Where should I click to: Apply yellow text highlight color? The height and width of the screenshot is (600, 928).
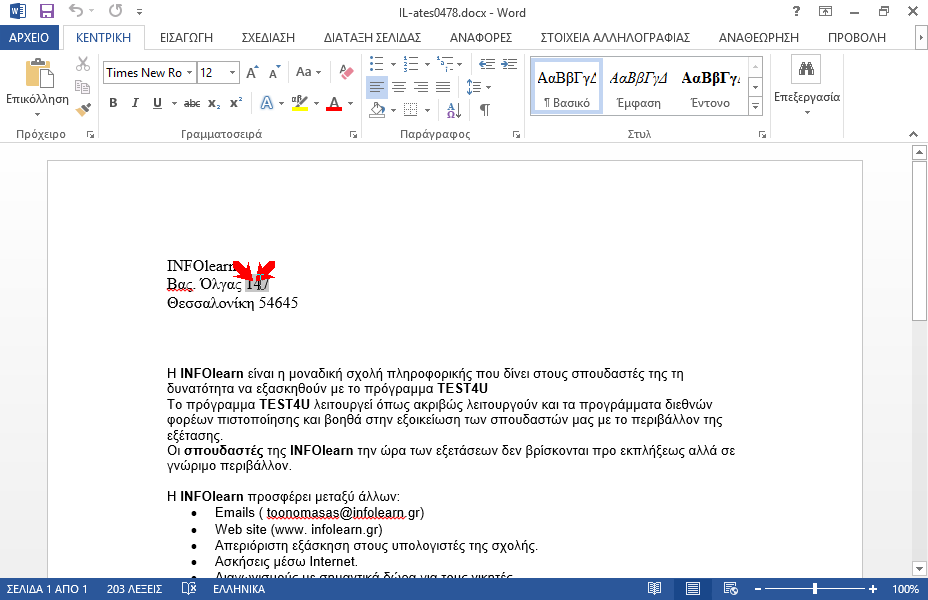300,104
